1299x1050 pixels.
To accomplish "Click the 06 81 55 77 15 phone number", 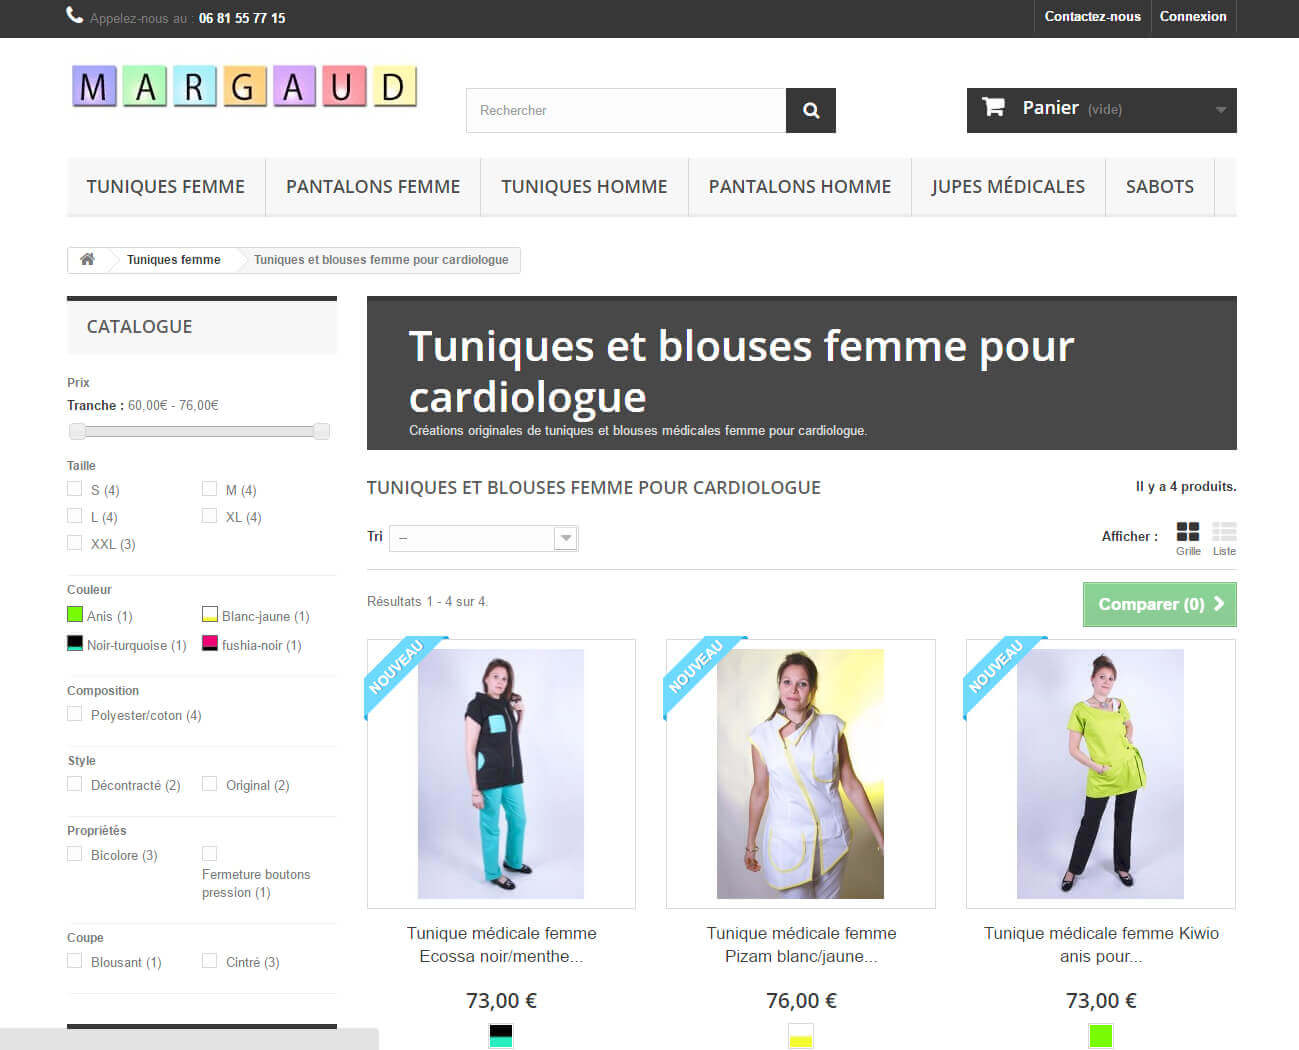I will tap(242, 18).
